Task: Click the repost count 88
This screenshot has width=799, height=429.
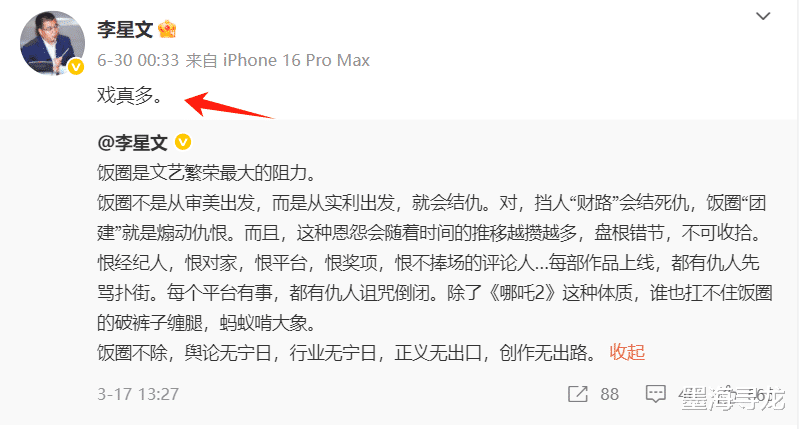Action: tap(609, 394)
